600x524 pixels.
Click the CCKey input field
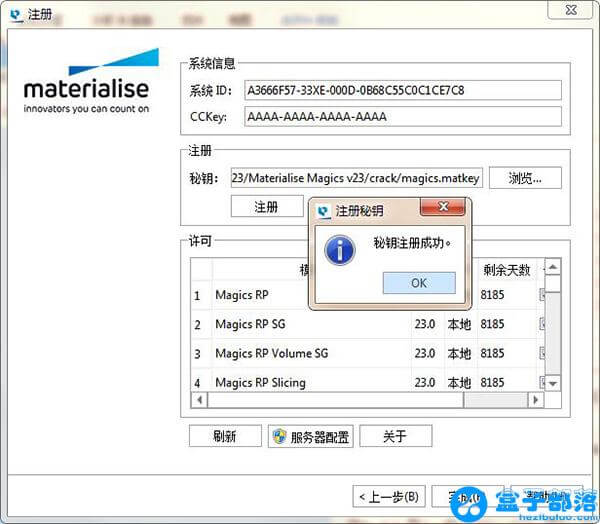click(403, 116)
